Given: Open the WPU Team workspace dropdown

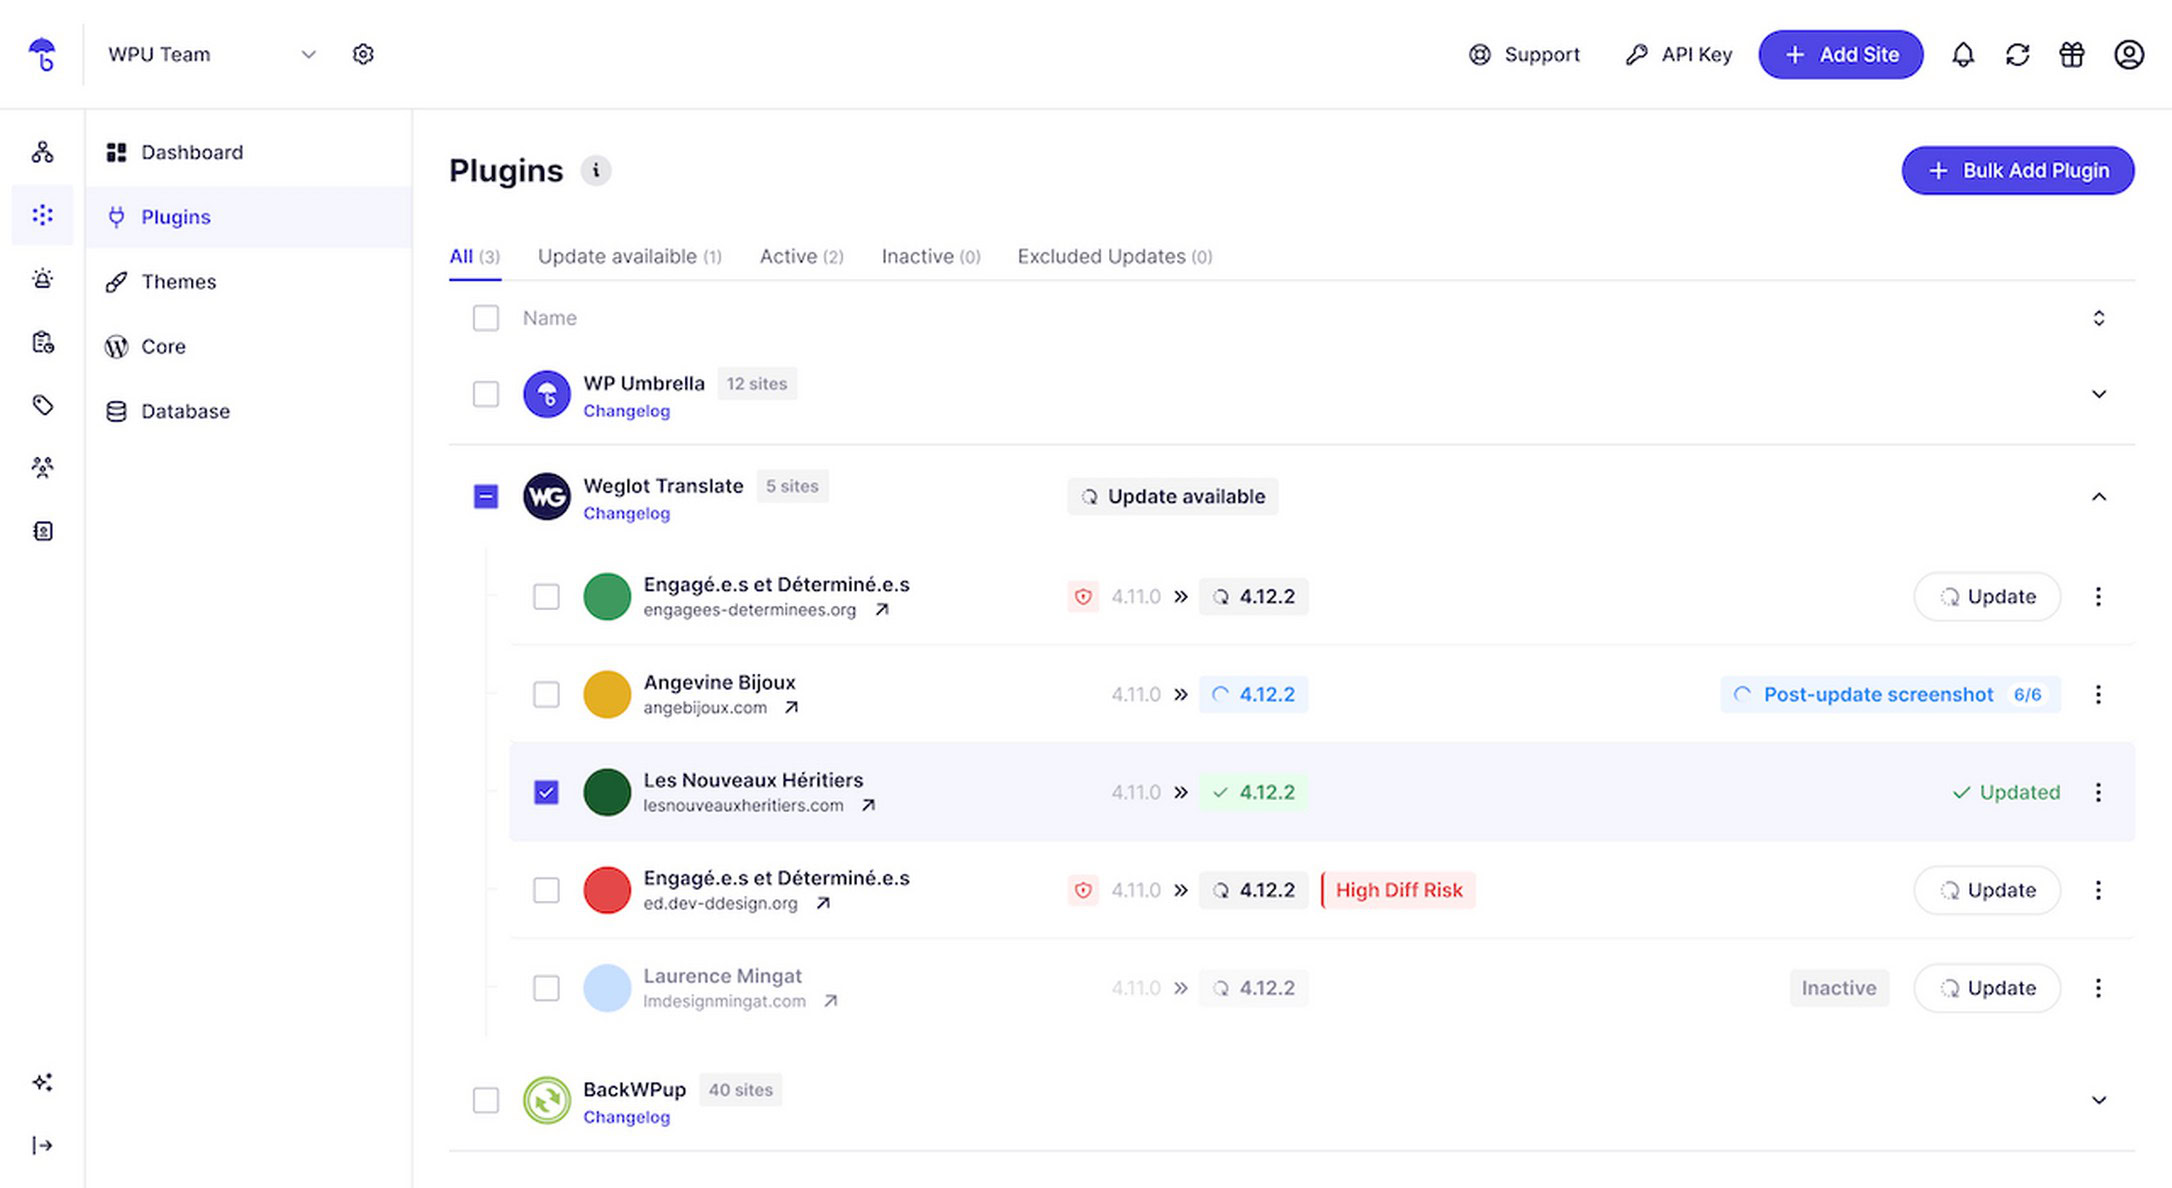Looking at the screenshot, I should [x=212, y=54].
